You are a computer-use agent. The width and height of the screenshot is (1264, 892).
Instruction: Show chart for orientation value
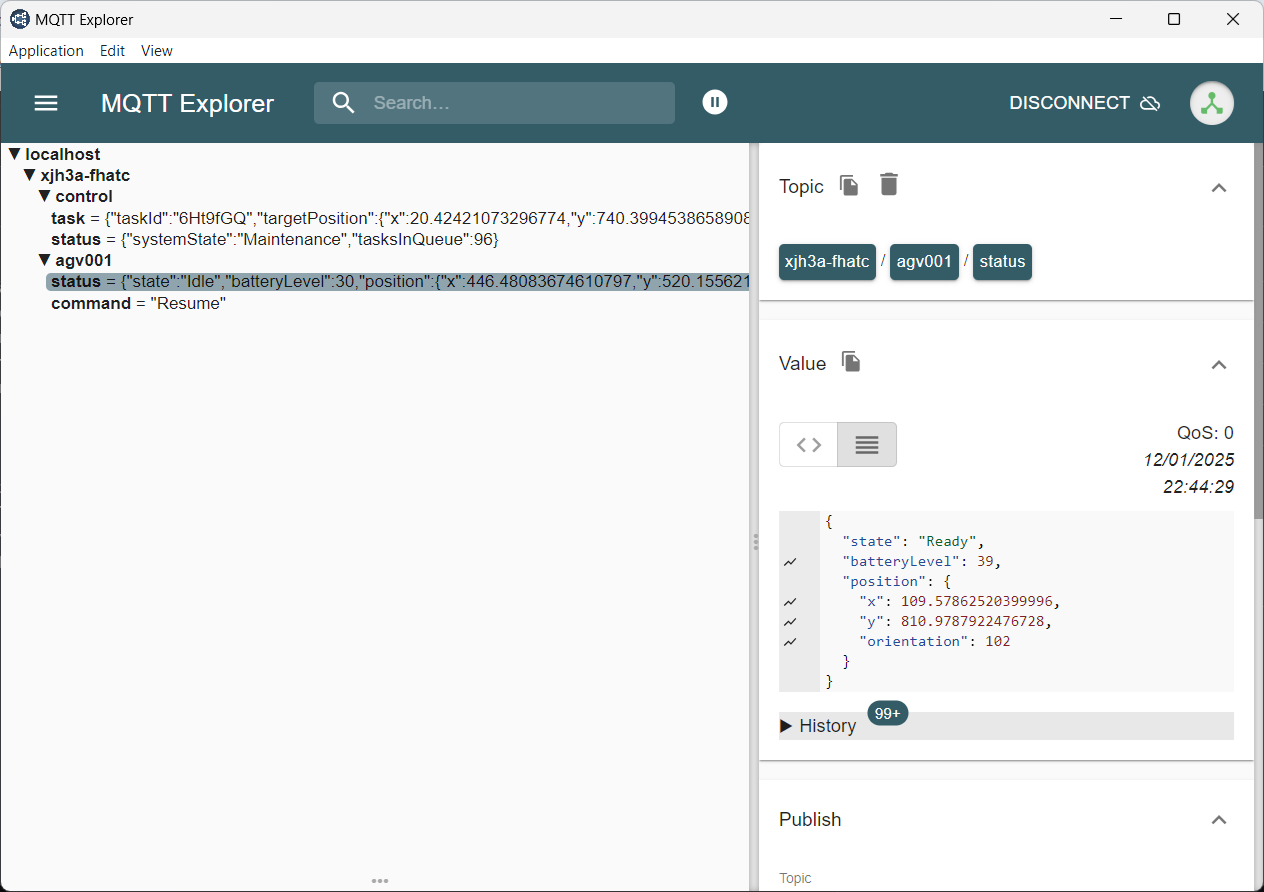[791, 642]
